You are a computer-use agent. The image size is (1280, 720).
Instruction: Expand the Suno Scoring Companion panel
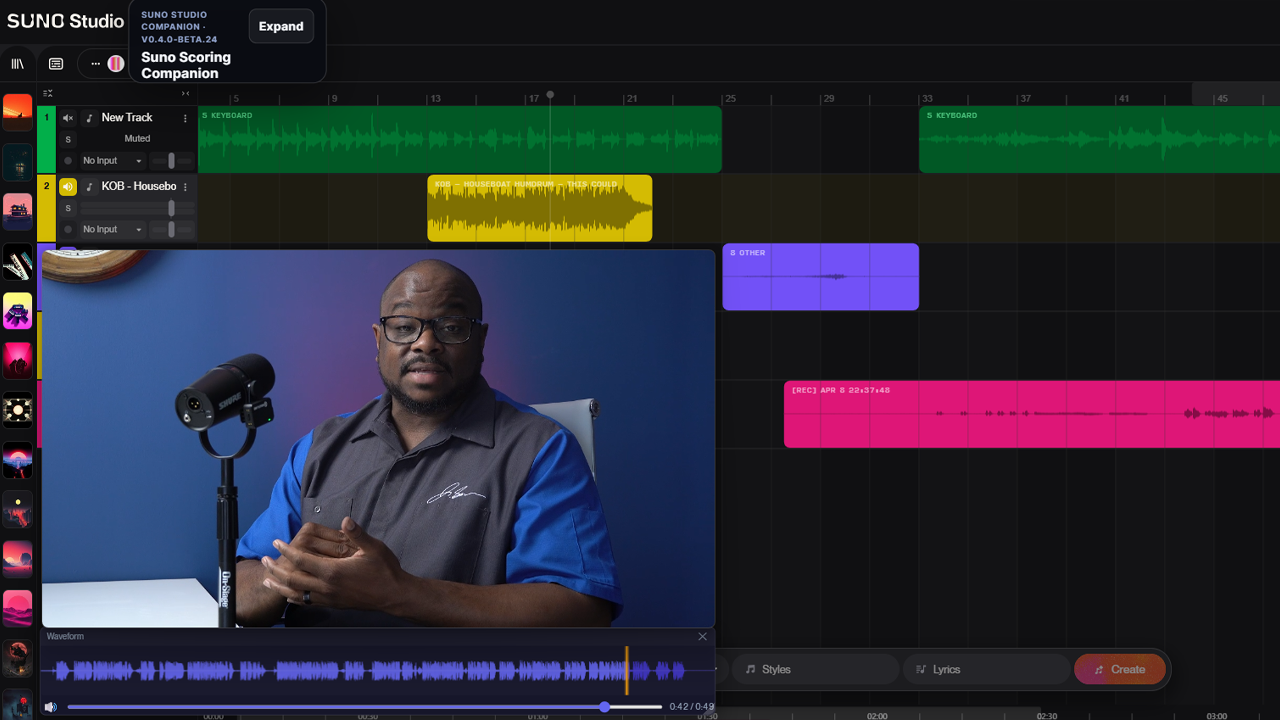pyautogui.click(x=281, y=27)
